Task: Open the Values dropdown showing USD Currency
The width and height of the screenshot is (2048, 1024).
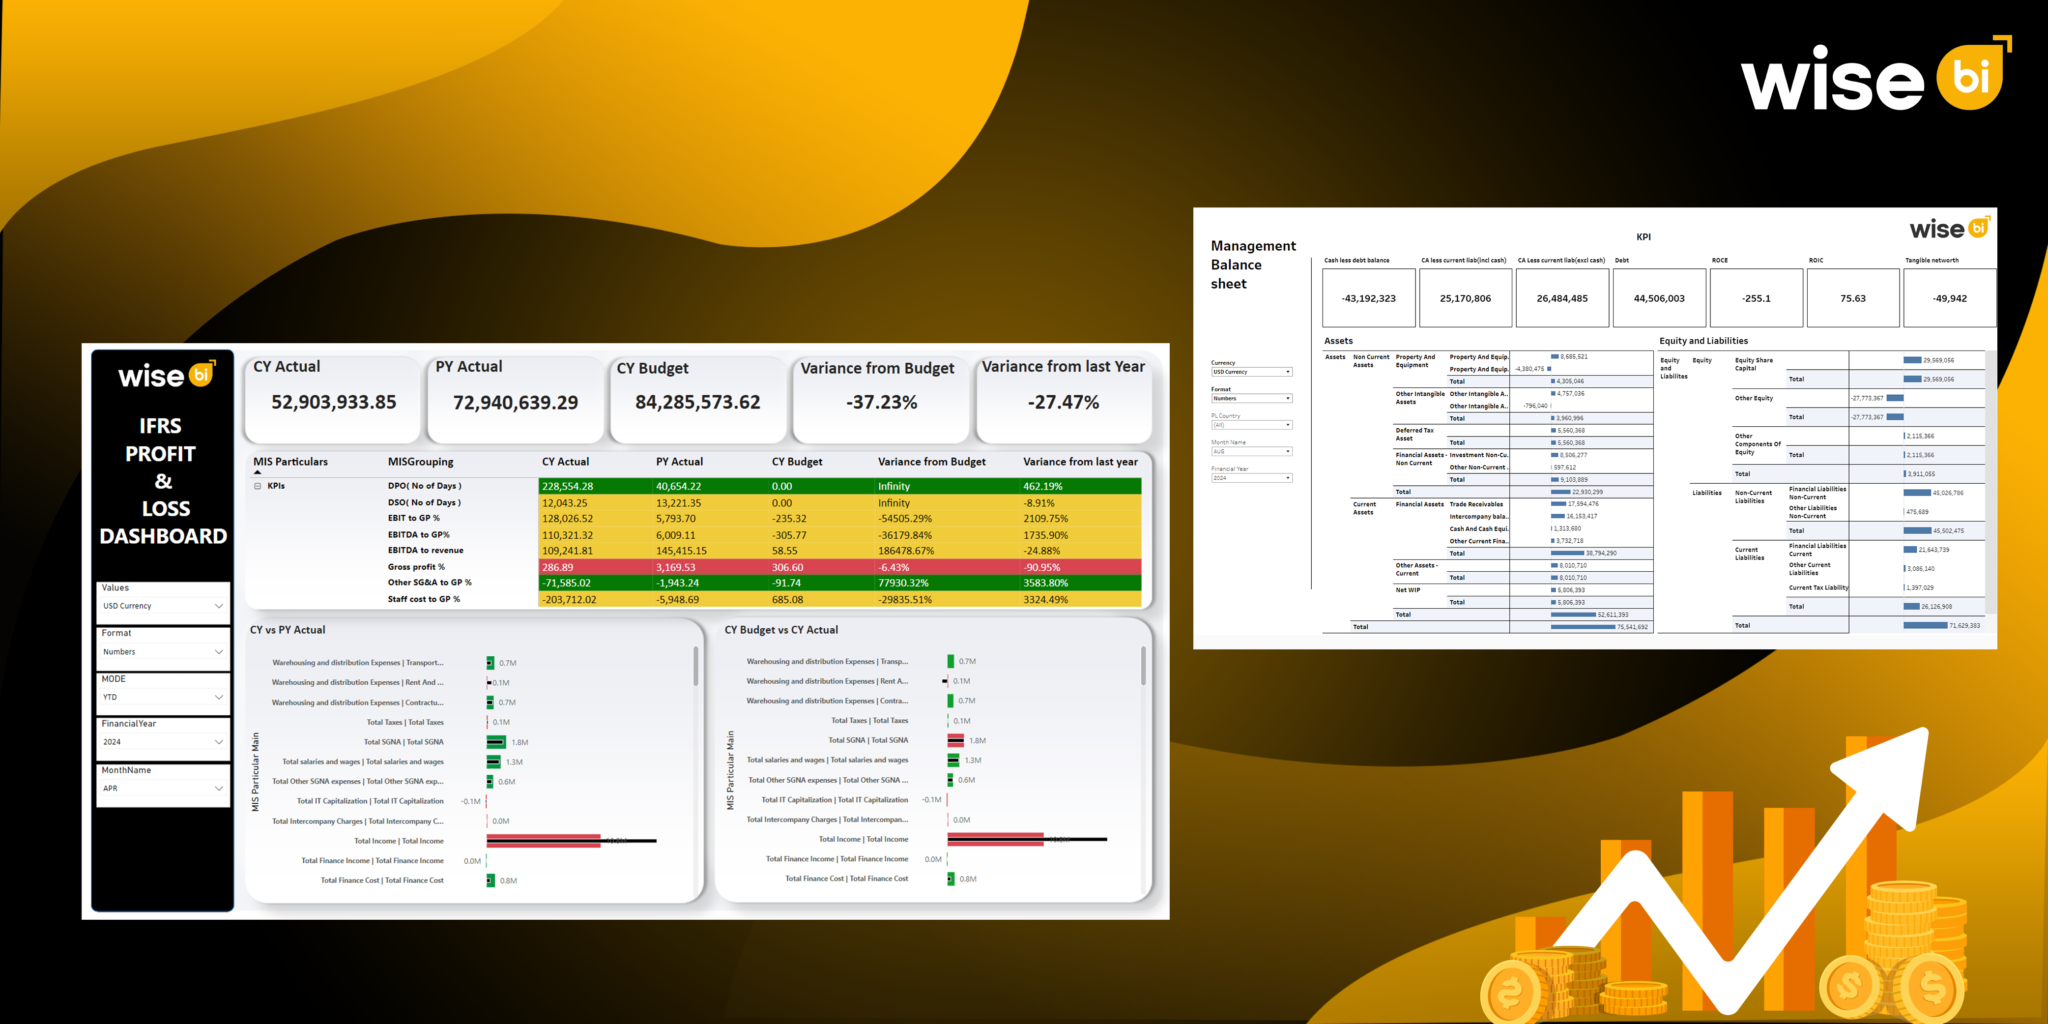Action: 163,605
